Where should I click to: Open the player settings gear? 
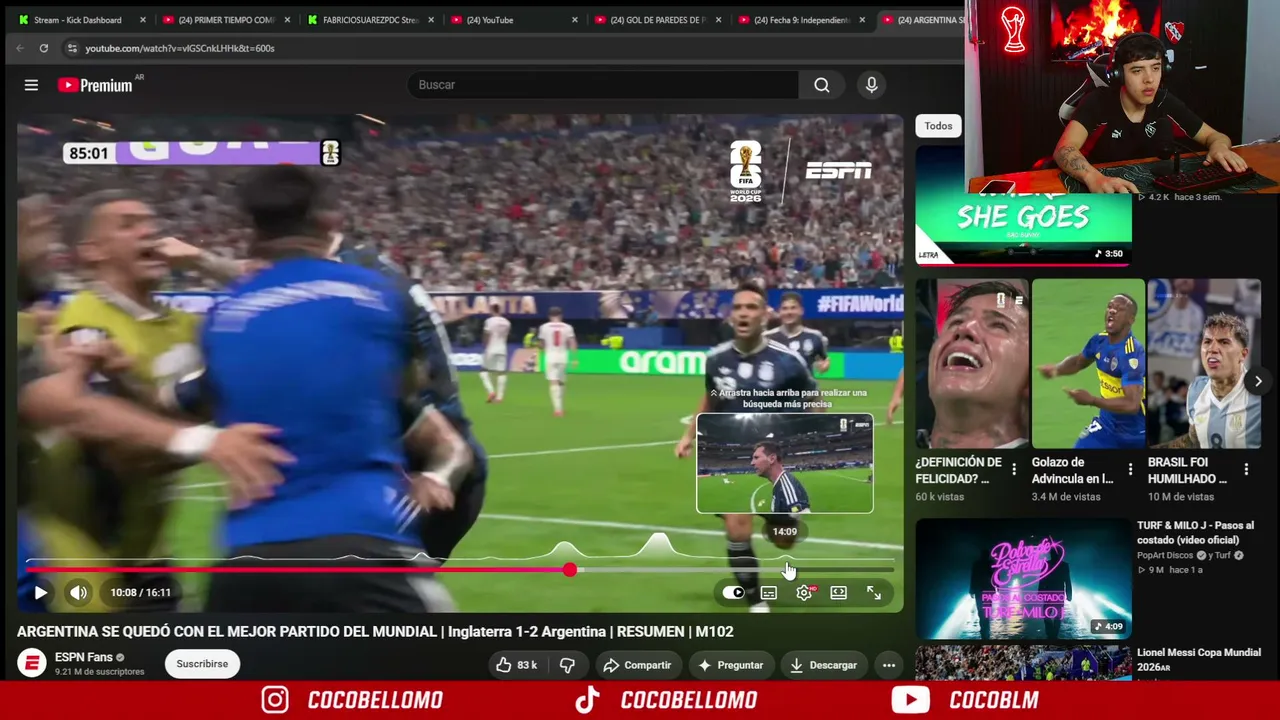point(804,593)
